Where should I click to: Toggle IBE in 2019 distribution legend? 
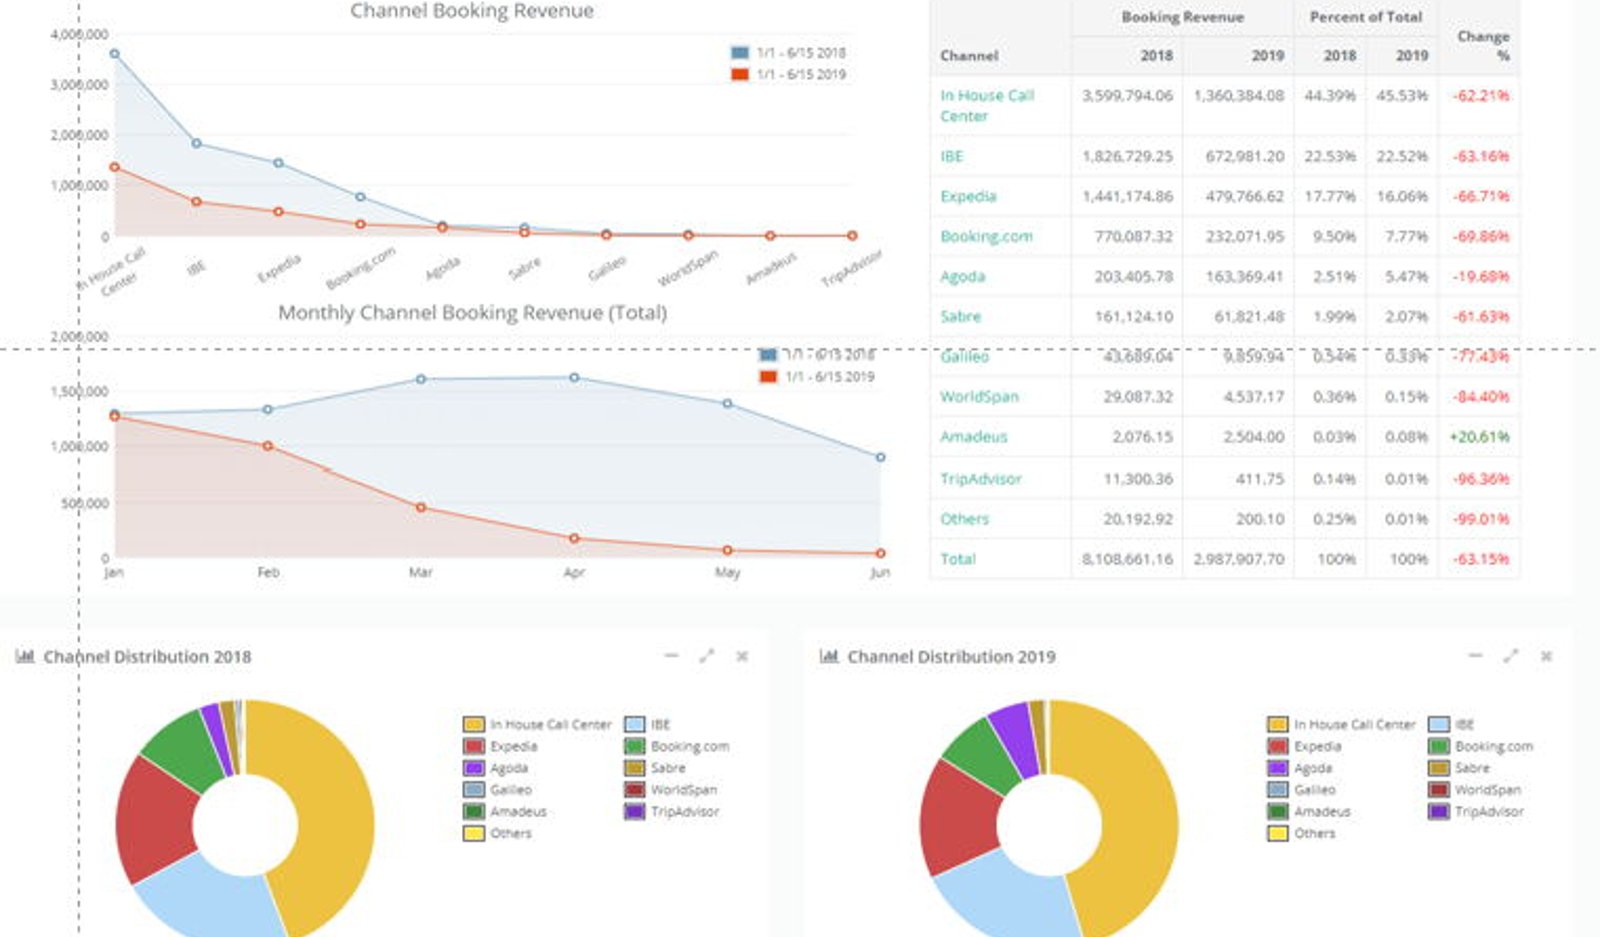pos(1452,724)
